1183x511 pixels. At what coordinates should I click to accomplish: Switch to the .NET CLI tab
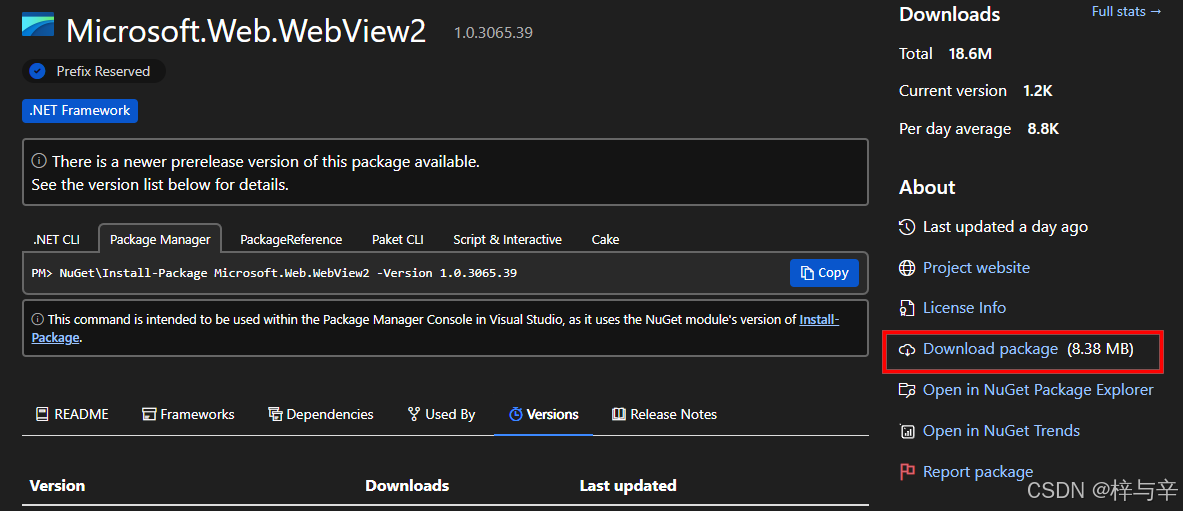(x=57, y=239)
